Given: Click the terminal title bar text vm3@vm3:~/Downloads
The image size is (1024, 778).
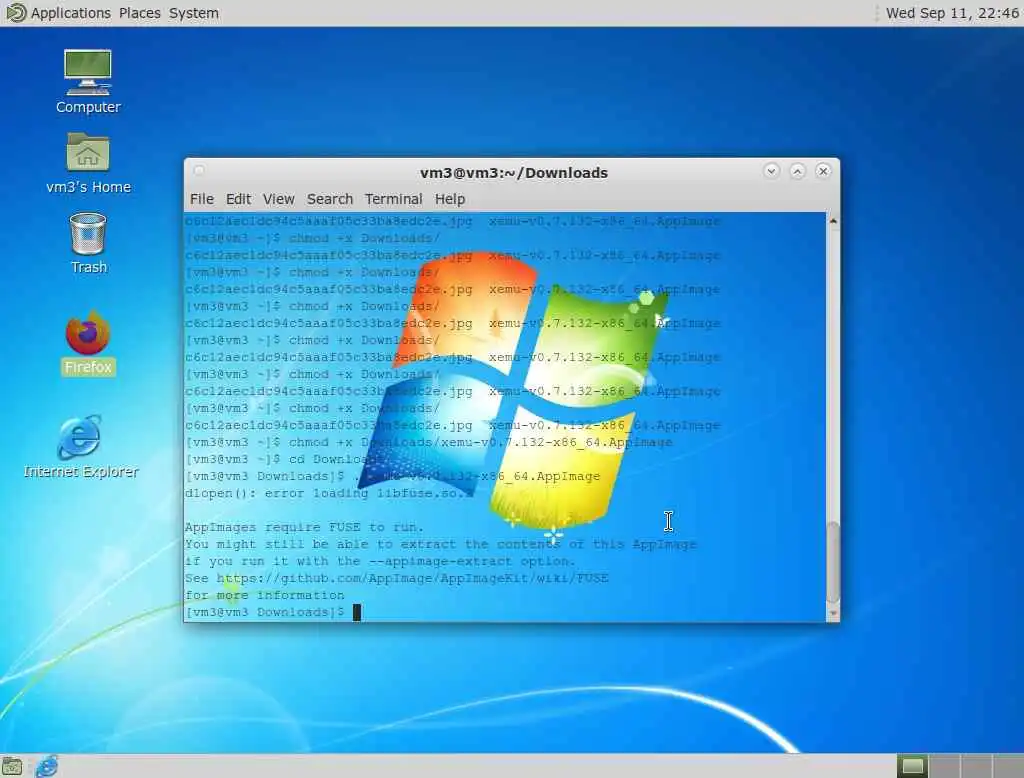Looking at the screenshot, I should [514, 172].
